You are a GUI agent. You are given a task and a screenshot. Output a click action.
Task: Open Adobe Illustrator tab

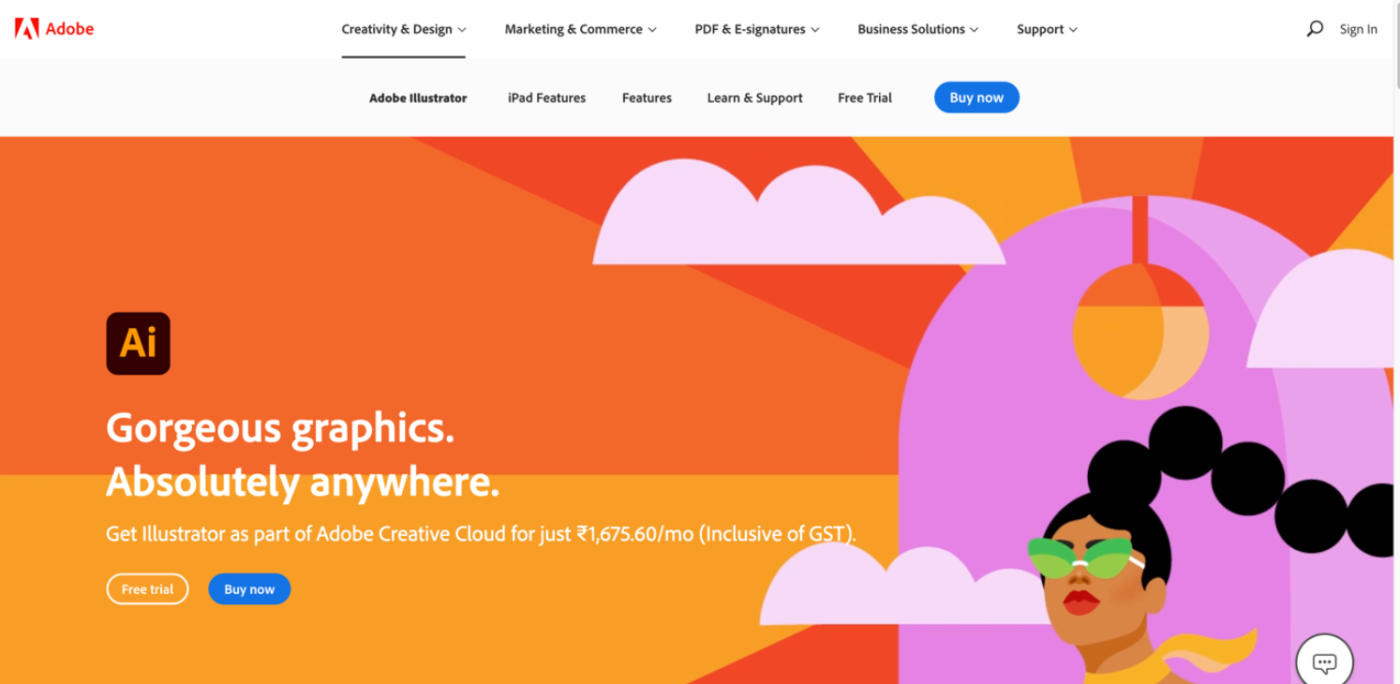[x=418, y=98]
